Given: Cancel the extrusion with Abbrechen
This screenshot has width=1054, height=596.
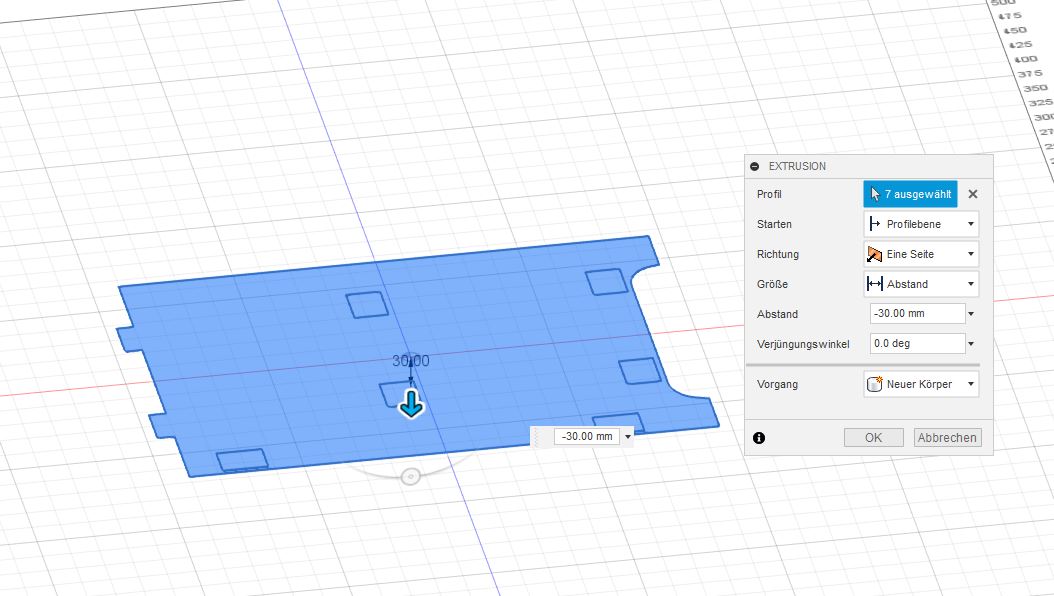Looking at the screenshot, I should [x=947, y=437].
